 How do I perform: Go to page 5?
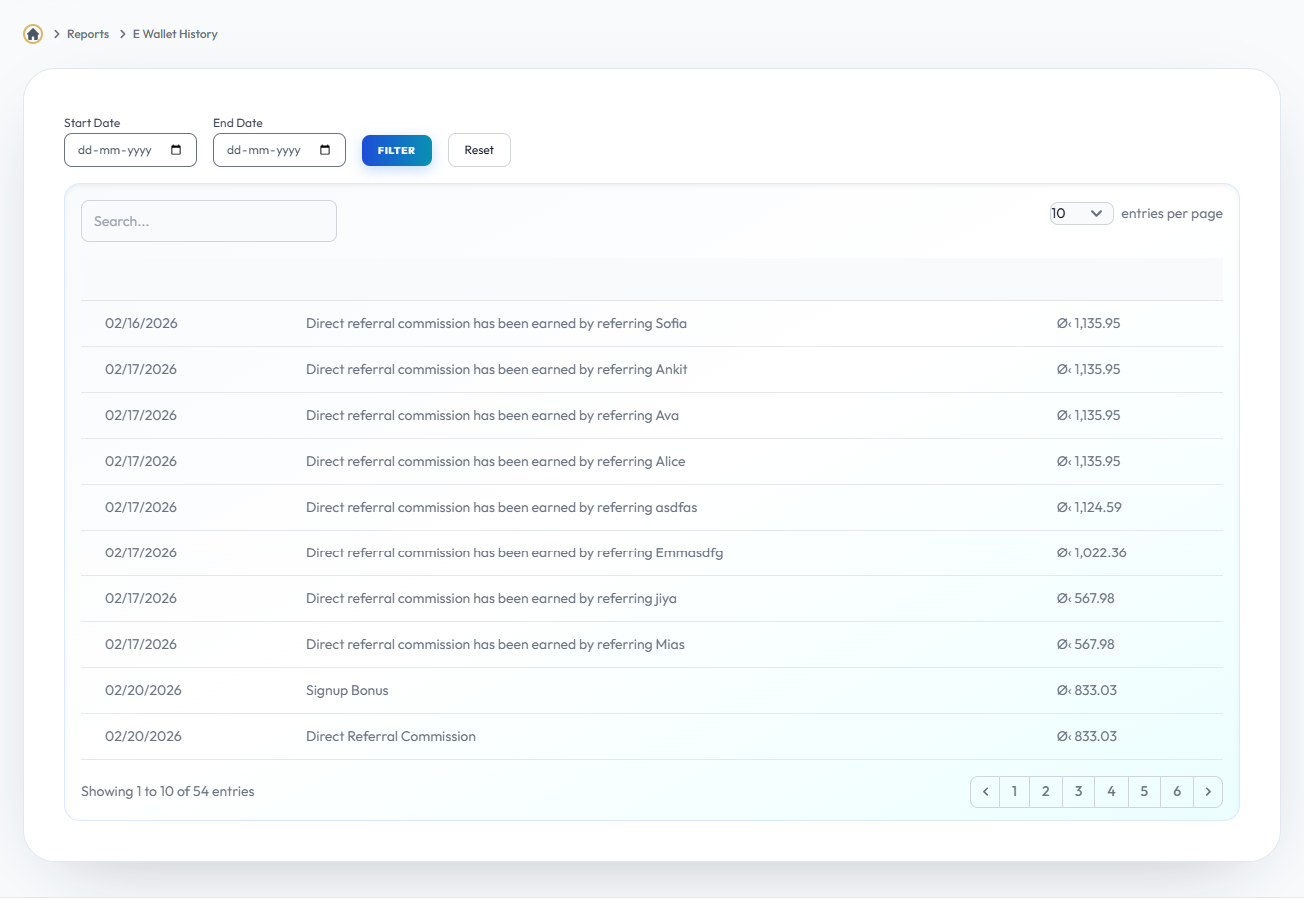1144,792
